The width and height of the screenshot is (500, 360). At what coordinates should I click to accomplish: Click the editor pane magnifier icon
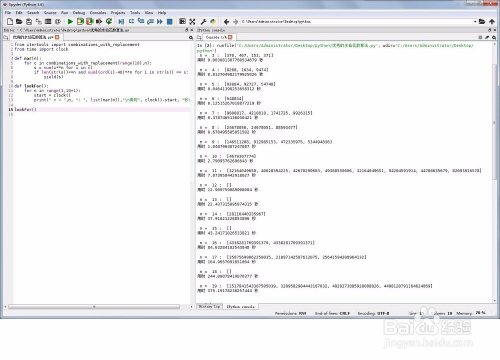click(x=191, y=38)
